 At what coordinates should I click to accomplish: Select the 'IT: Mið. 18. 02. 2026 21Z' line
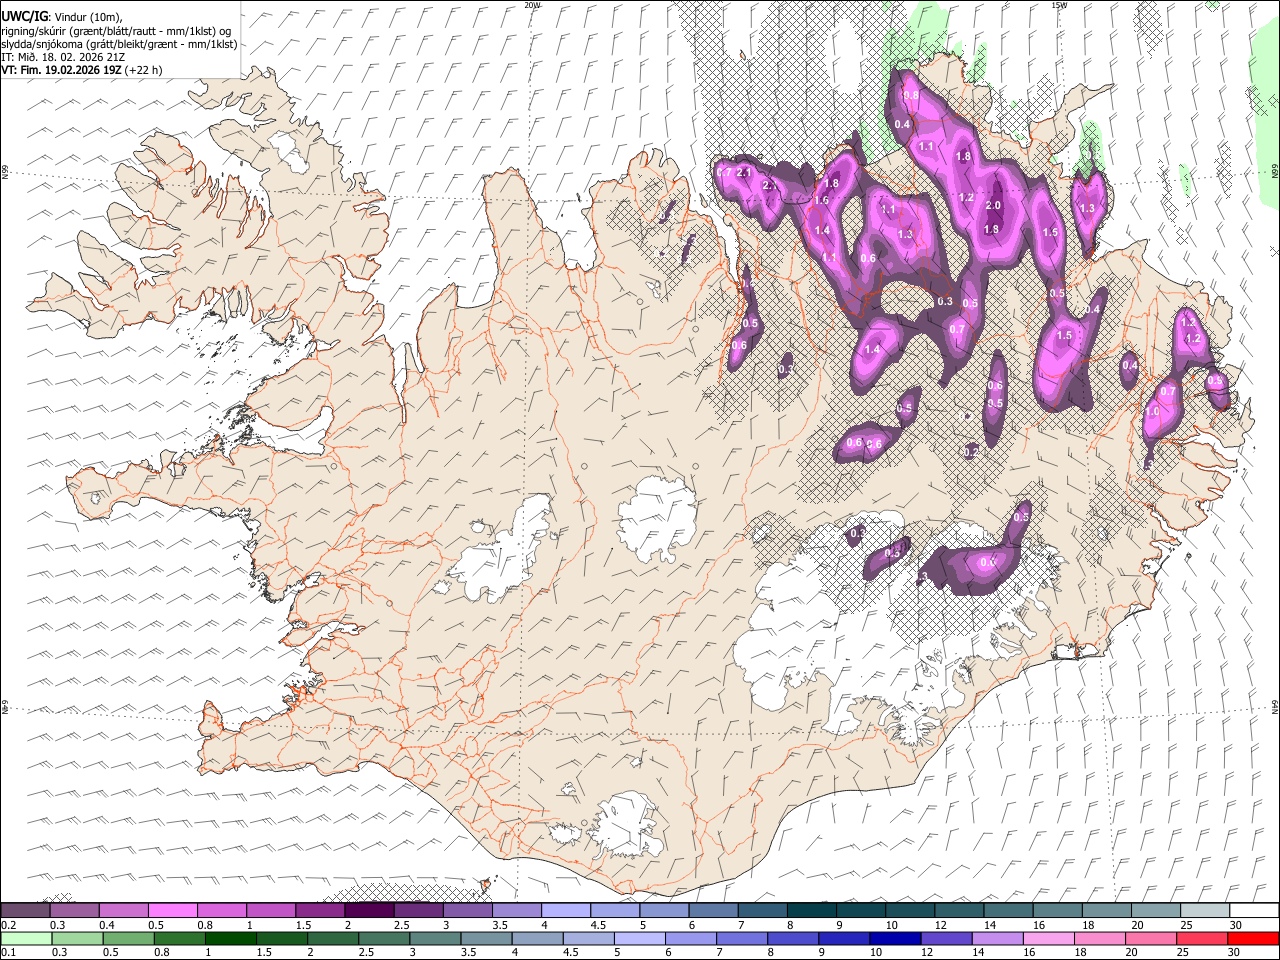tap(63, 57)
